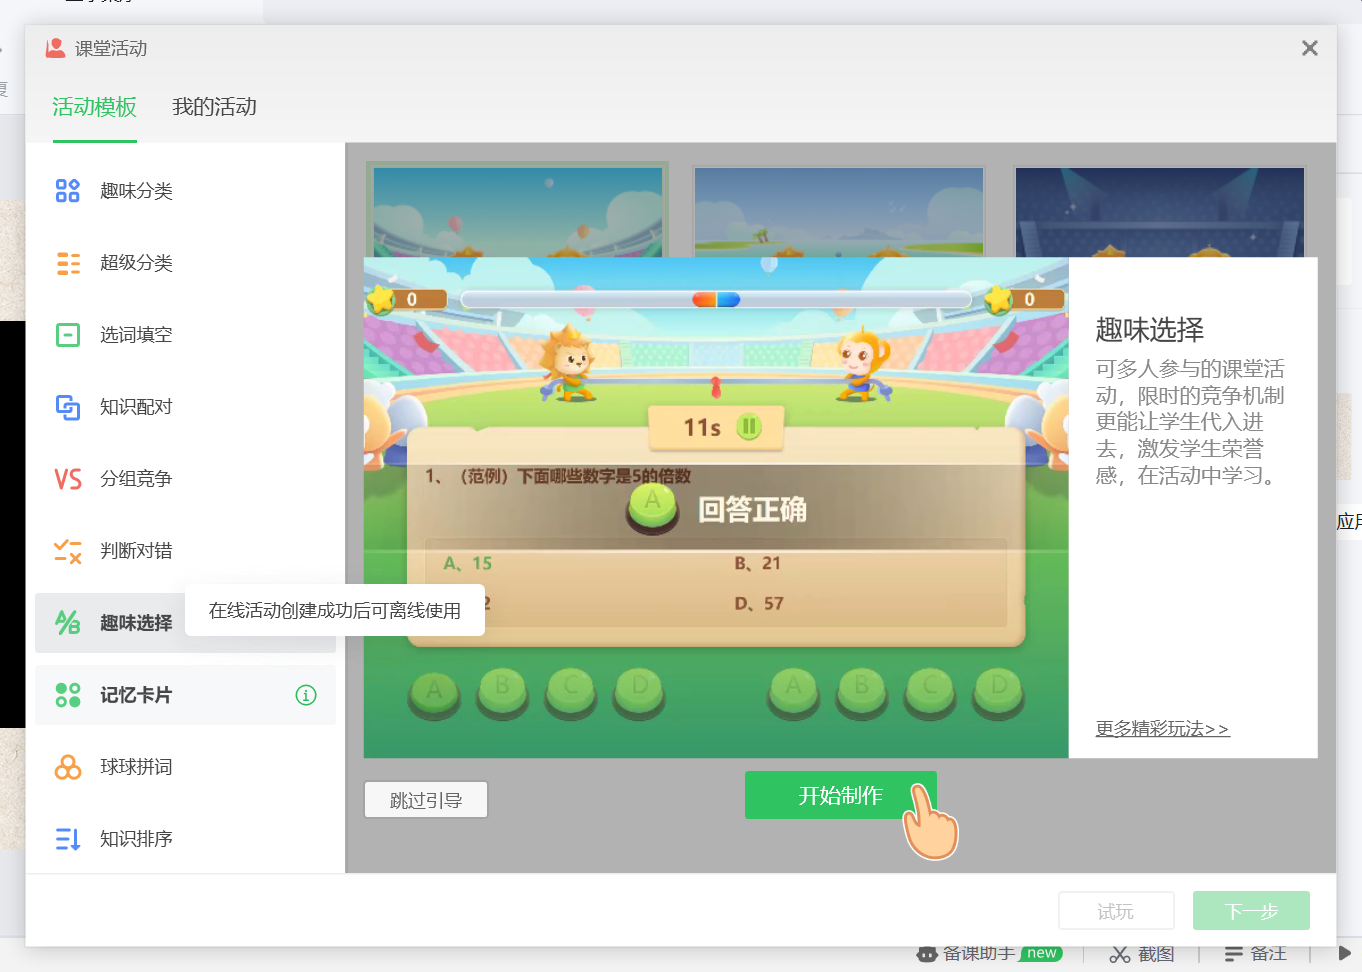1362x972 pixels.
Task: Click the red VS 分组竞争 icon
Action: click(68, 479)
